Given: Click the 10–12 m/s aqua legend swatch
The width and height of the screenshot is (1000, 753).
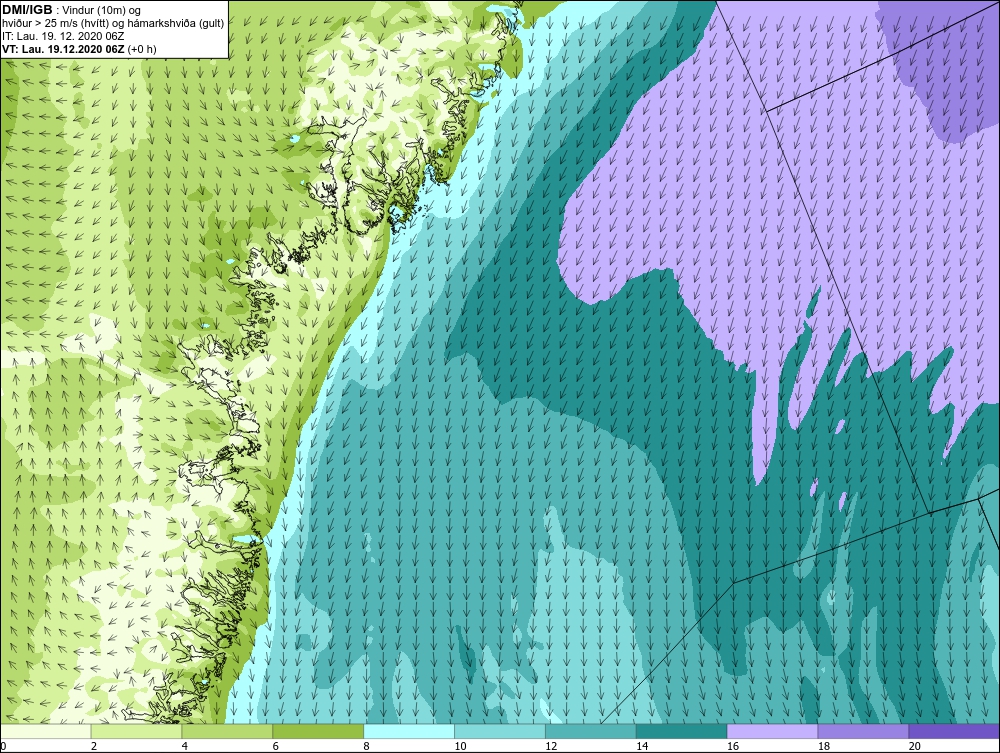Looking at the screenshot, I should (500, 731).
